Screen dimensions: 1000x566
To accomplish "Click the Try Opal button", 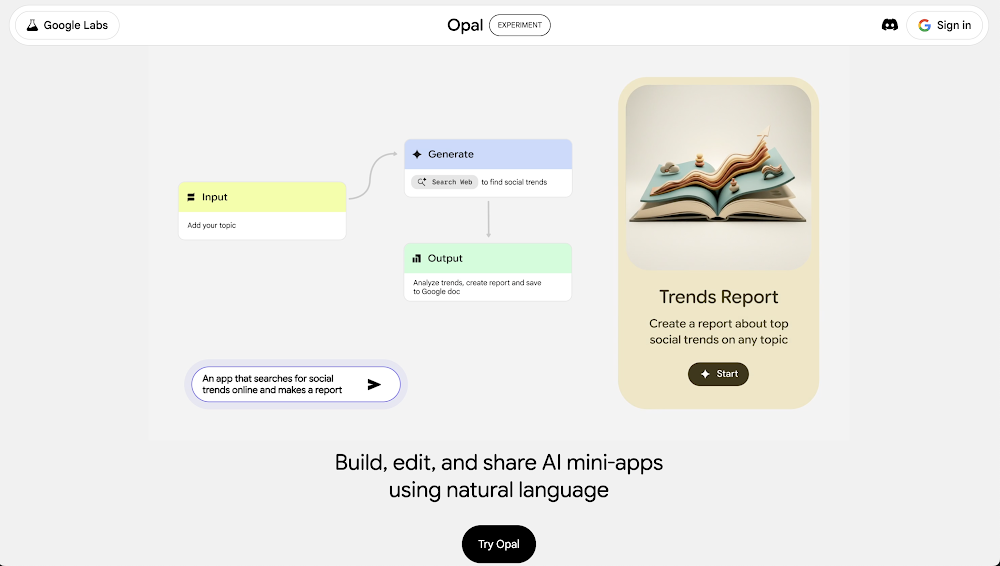I will (x=499, y=544).
